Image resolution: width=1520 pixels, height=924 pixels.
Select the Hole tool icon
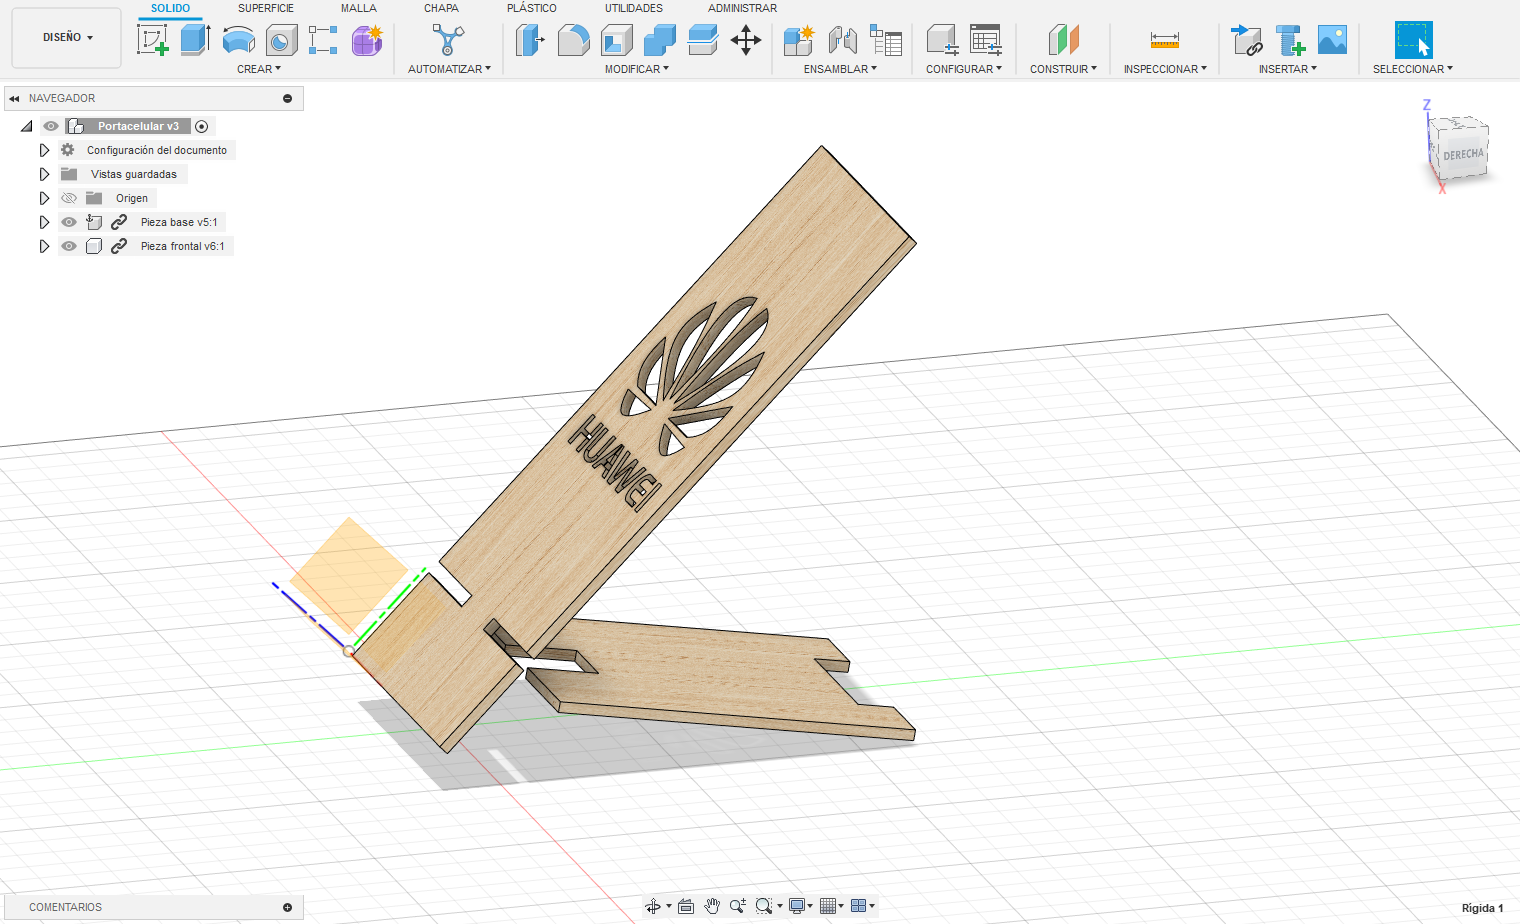[281, 40]
